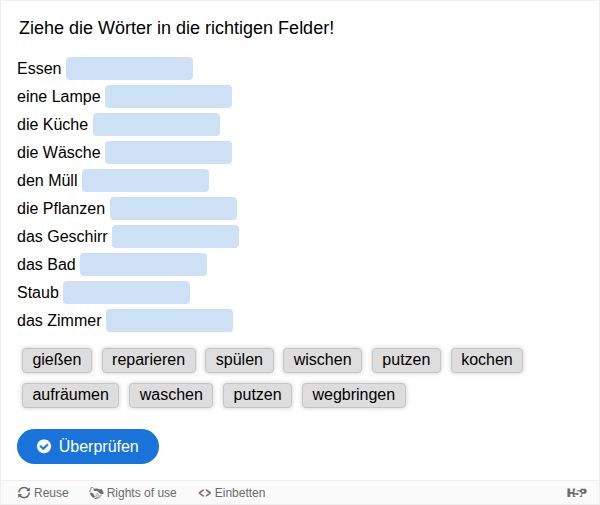600x505 pixels.
Task: Click the Reuse link
Action: [44, 493]
